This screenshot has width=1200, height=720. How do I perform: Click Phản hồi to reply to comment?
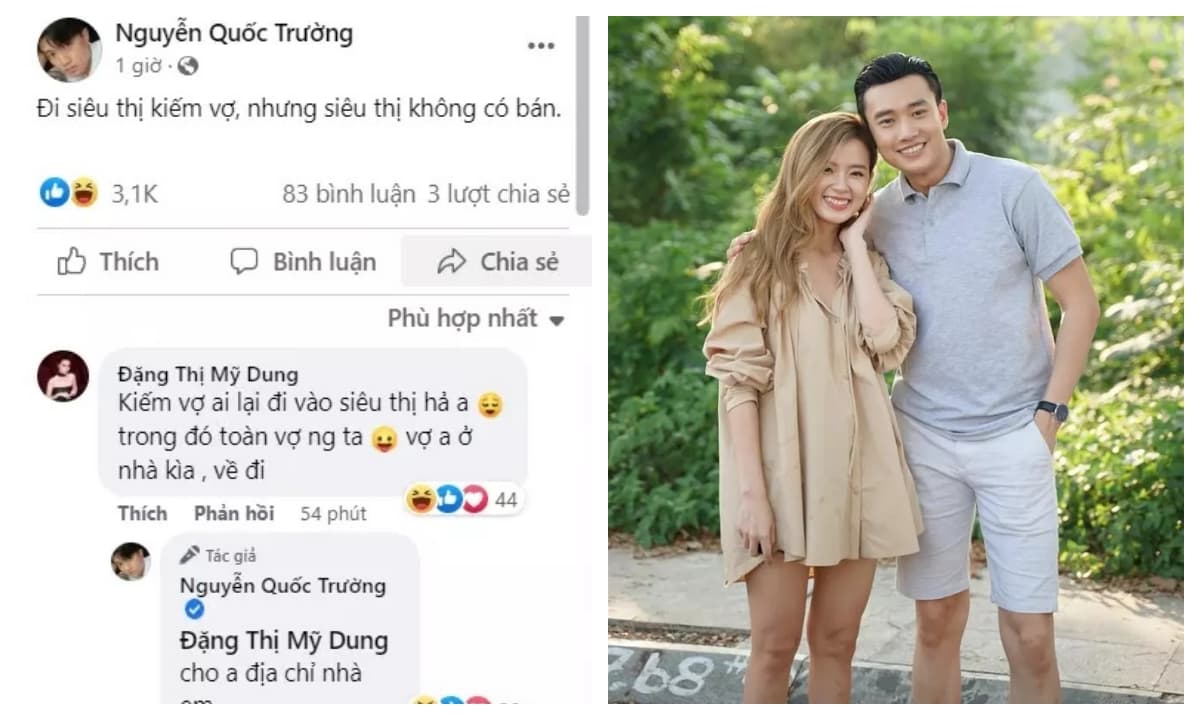pyautogui.click(x=234, y=513)
